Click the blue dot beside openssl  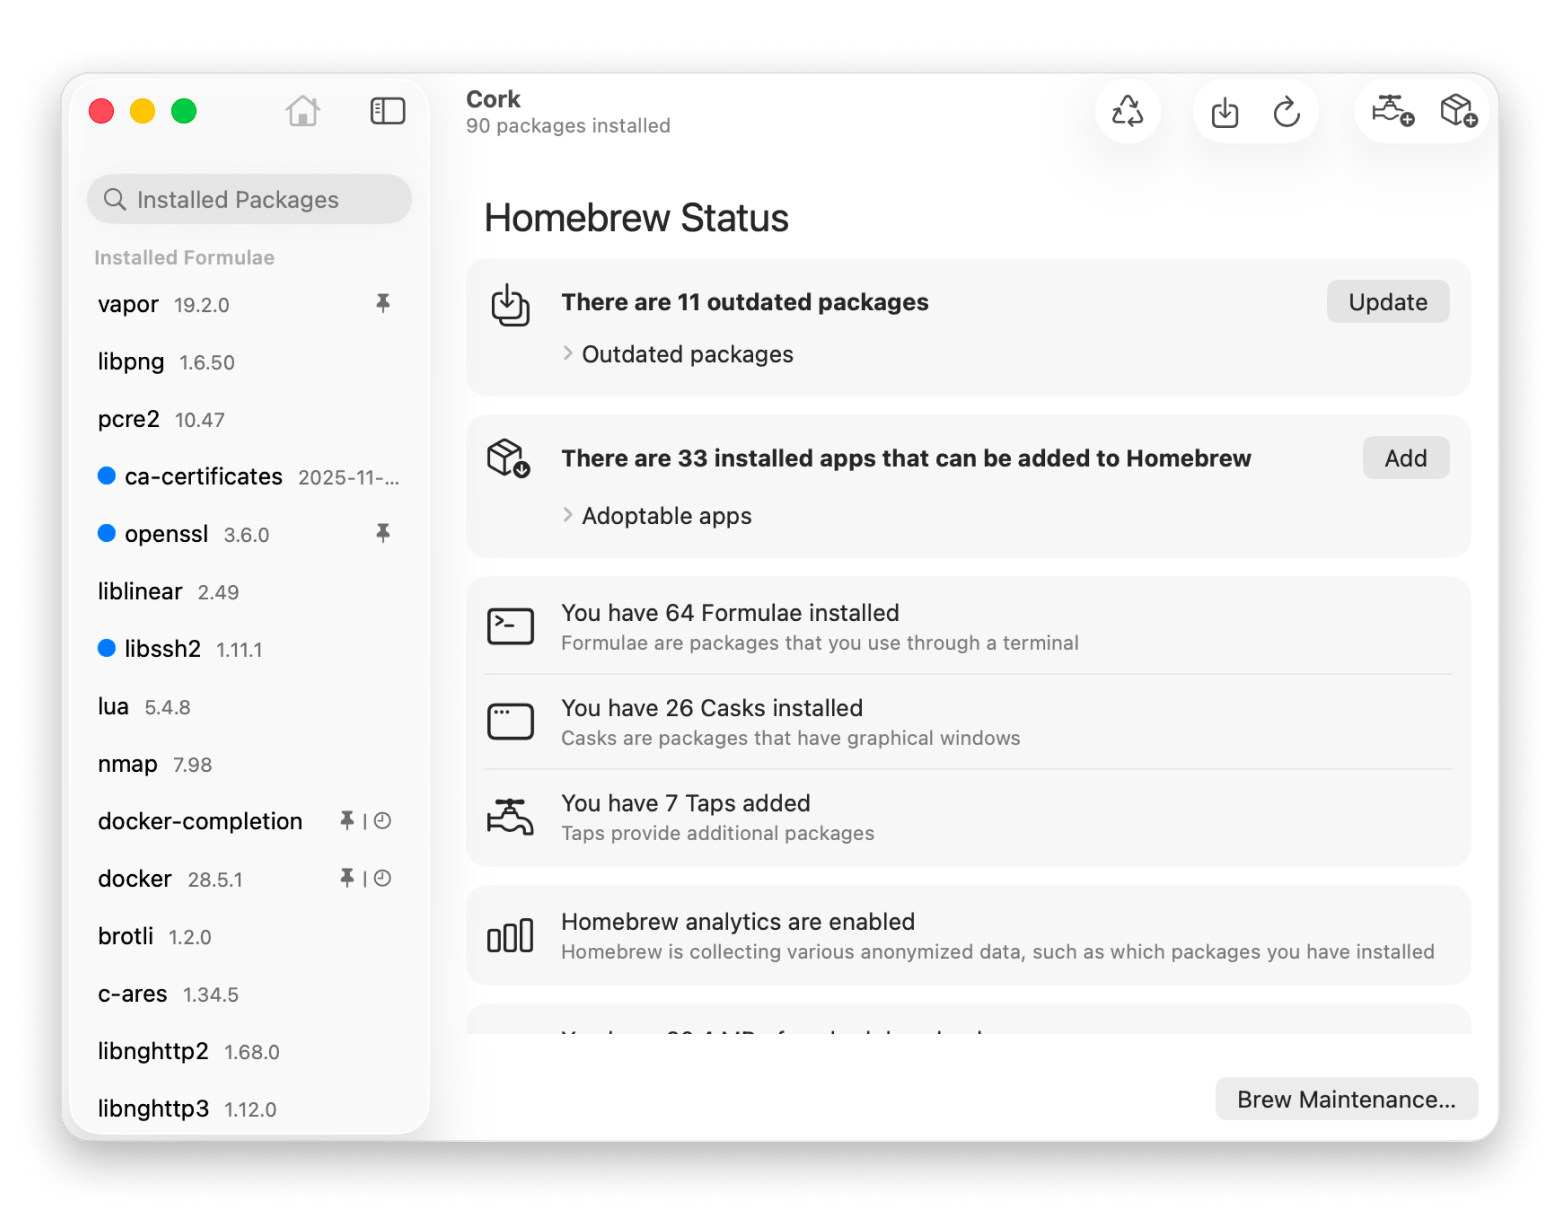click(107, 533)
